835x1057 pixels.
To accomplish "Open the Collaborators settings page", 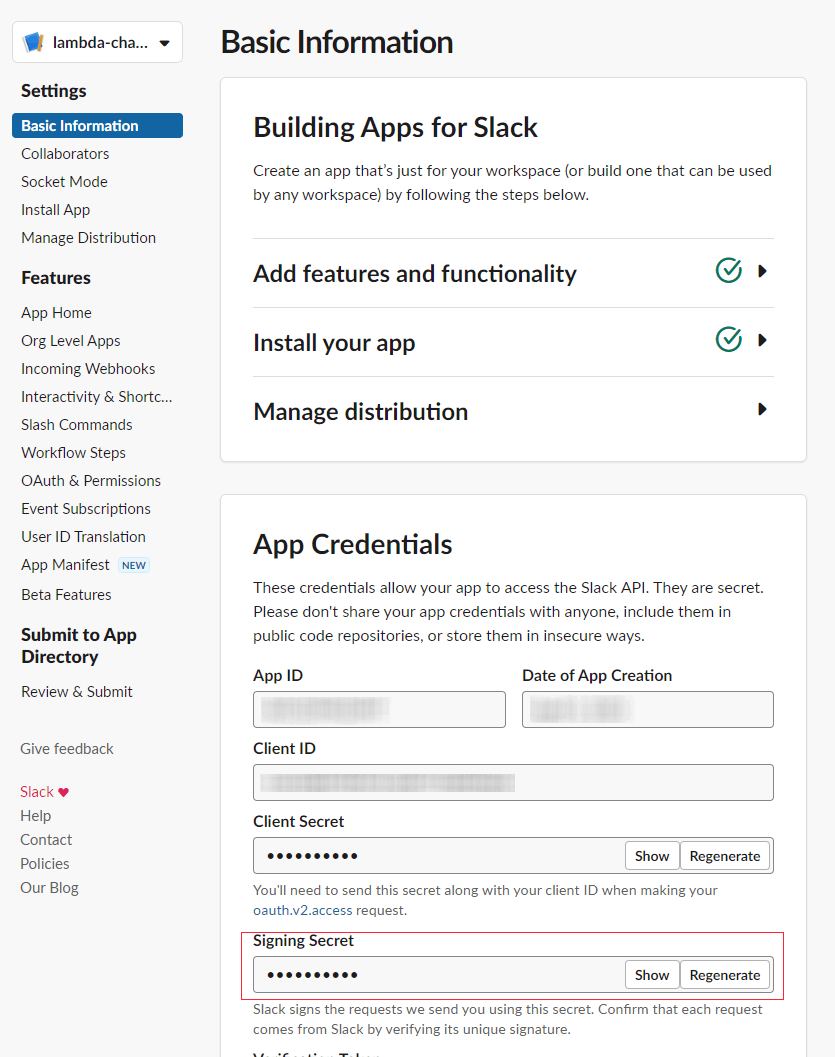I will (x=65, y=154).
